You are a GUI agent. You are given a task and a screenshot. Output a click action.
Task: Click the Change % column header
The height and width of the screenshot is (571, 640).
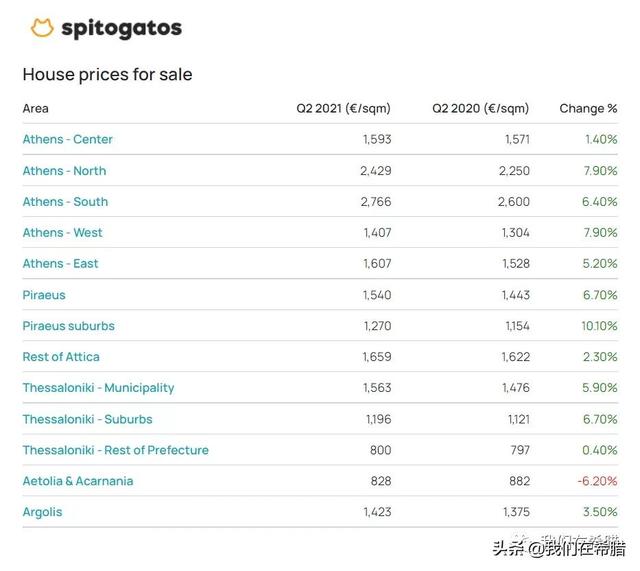588,109
